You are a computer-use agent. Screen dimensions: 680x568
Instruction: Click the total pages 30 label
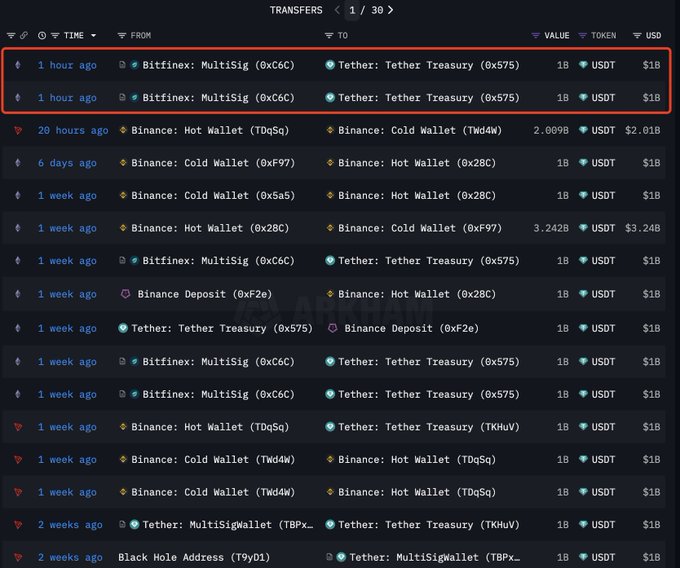(377, 10)
